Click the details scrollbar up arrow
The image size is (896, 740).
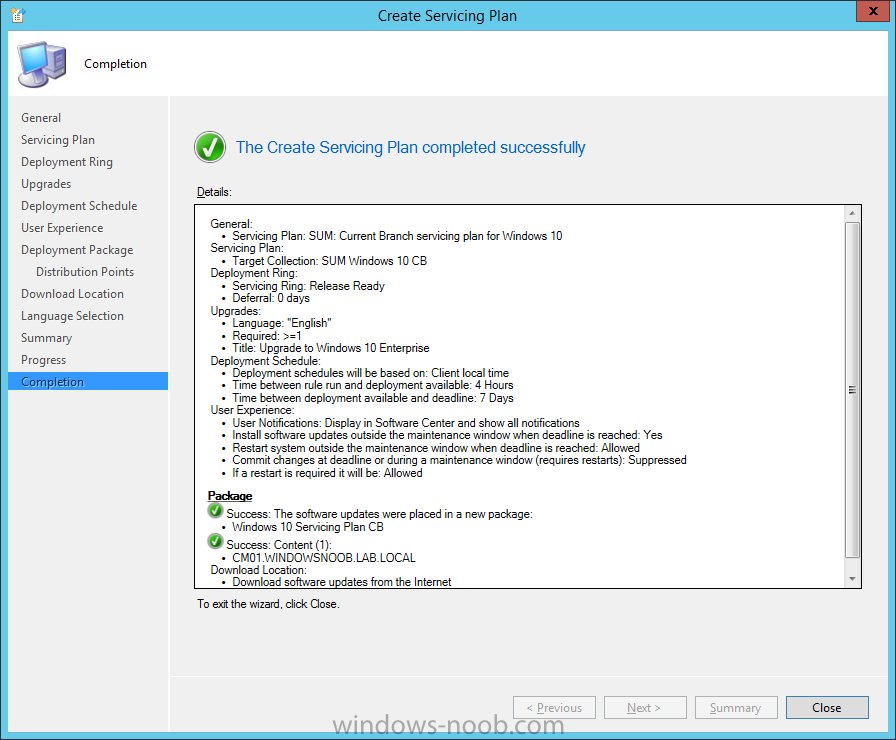(852, 213)
